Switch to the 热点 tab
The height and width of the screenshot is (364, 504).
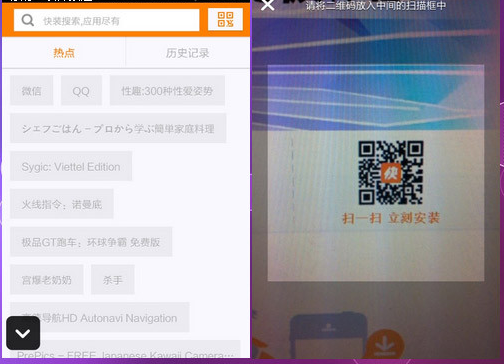click(x=64, y=53)
